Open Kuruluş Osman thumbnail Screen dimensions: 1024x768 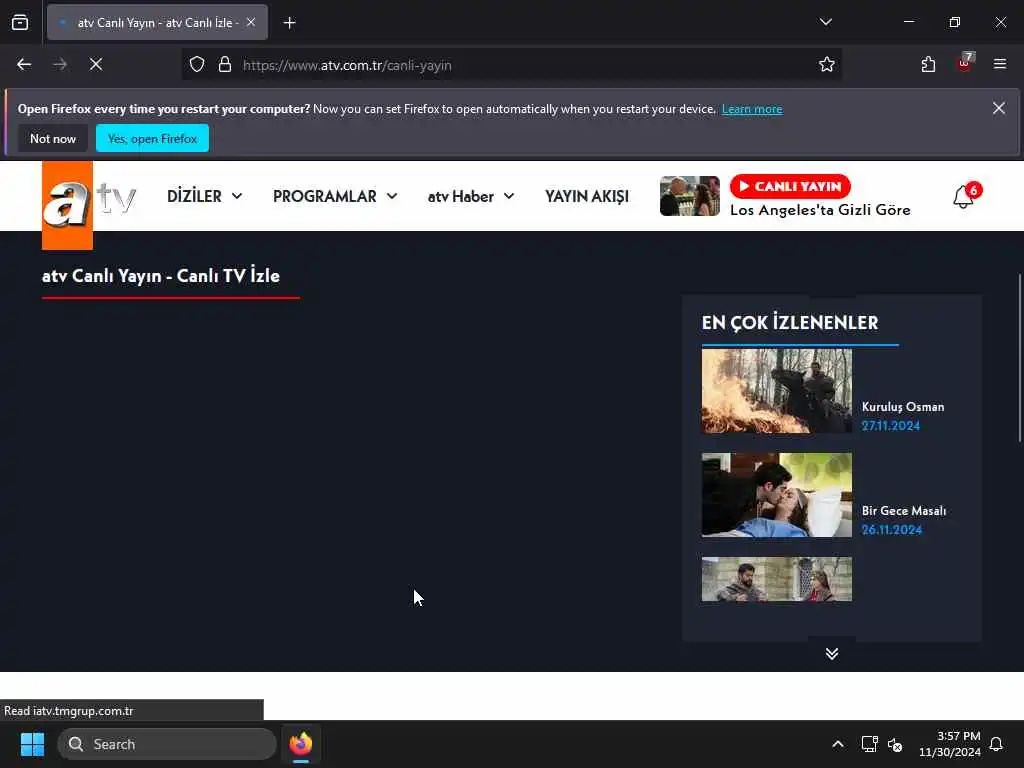click(x=776, y=391)
